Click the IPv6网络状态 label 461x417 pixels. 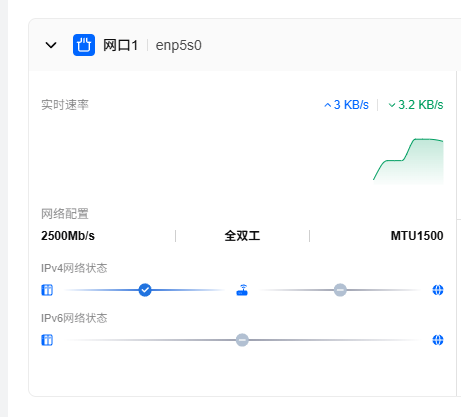click(x=74, y=318)
